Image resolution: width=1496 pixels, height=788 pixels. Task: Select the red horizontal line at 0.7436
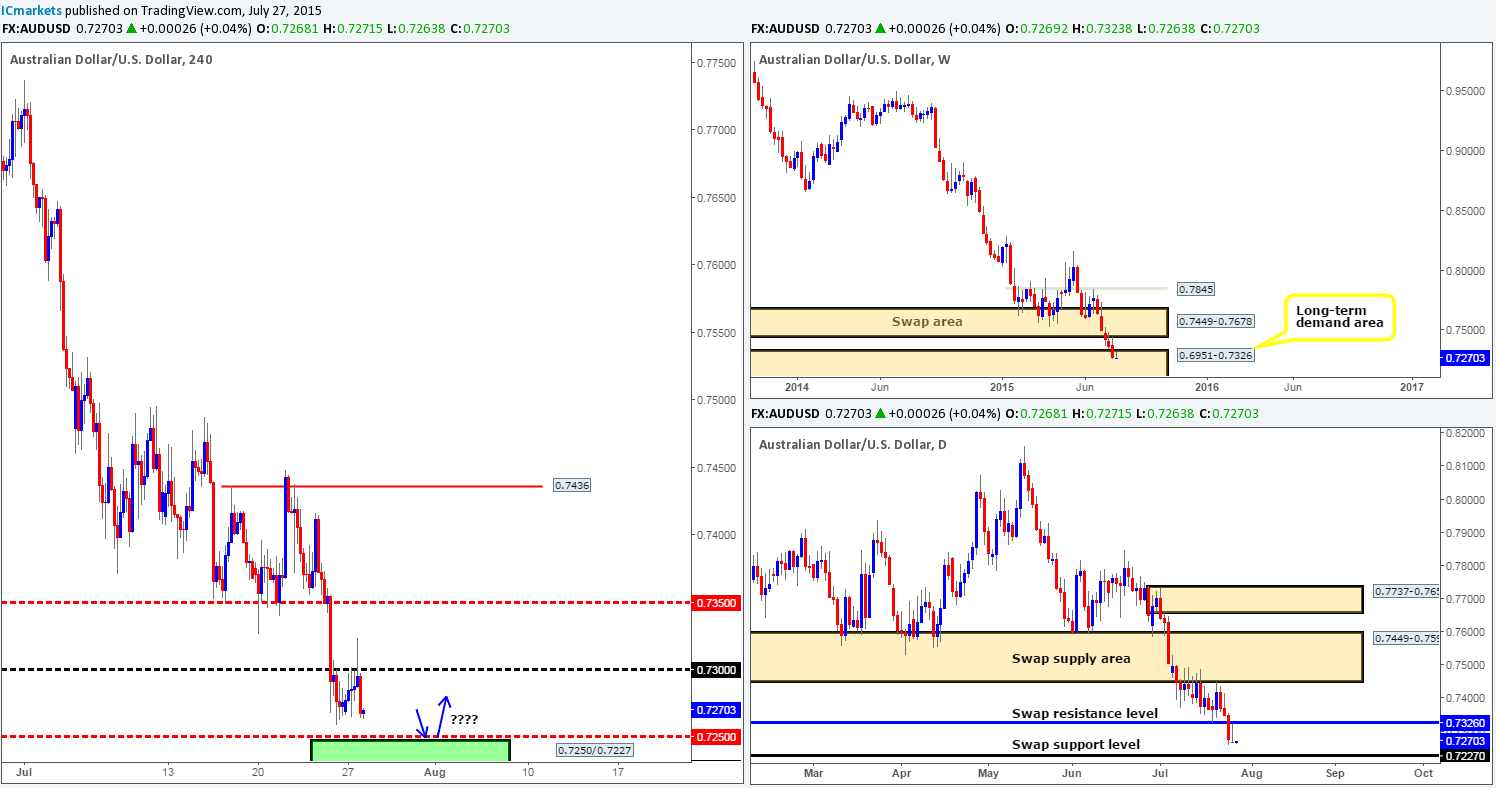coord(382,487)
